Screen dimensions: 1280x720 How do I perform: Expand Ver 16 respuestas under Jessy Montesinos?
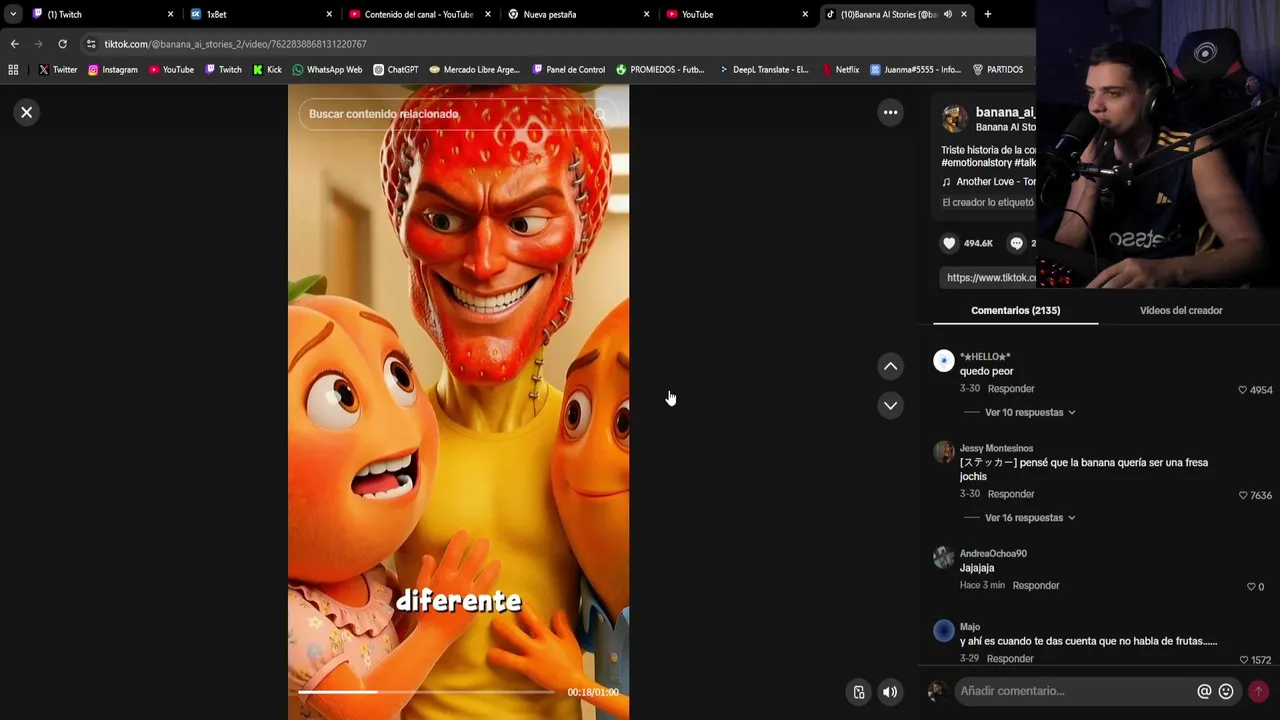pos(1030,518)
